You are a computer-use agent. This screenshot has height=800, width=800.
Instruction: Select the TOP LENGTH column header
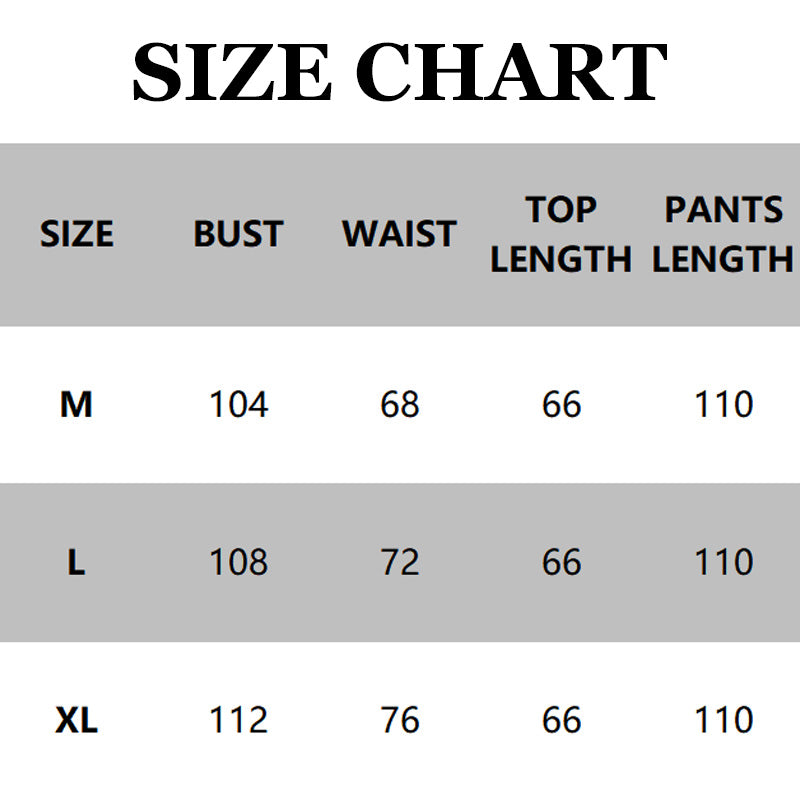point(561,234)
